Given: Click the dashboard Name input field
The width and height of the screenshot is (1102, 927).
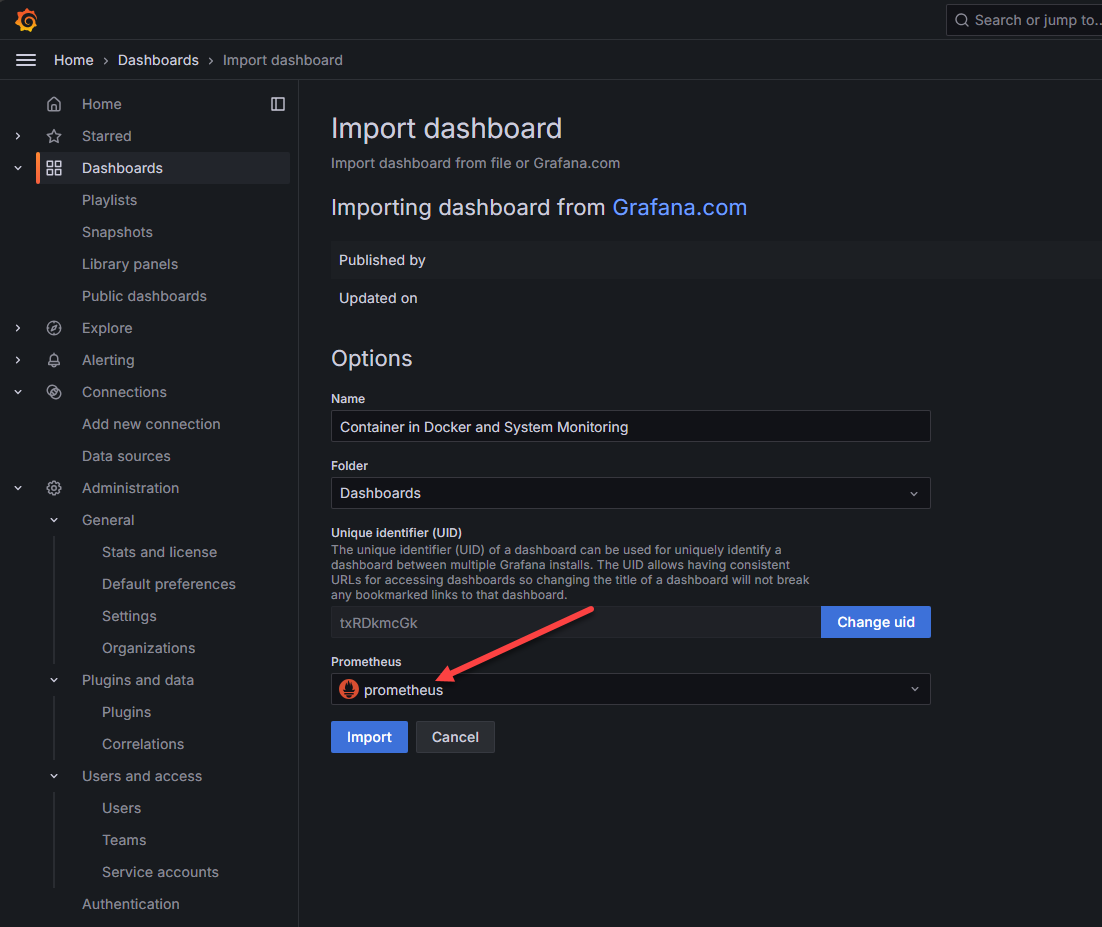Looking at the screenshot, I should (630, 426).
